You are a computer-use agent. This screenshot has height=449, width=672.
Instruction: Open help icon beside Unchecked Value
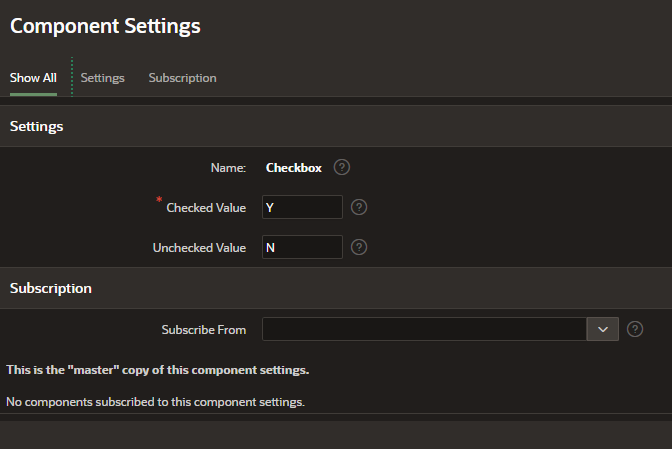(x=359, y=247)
